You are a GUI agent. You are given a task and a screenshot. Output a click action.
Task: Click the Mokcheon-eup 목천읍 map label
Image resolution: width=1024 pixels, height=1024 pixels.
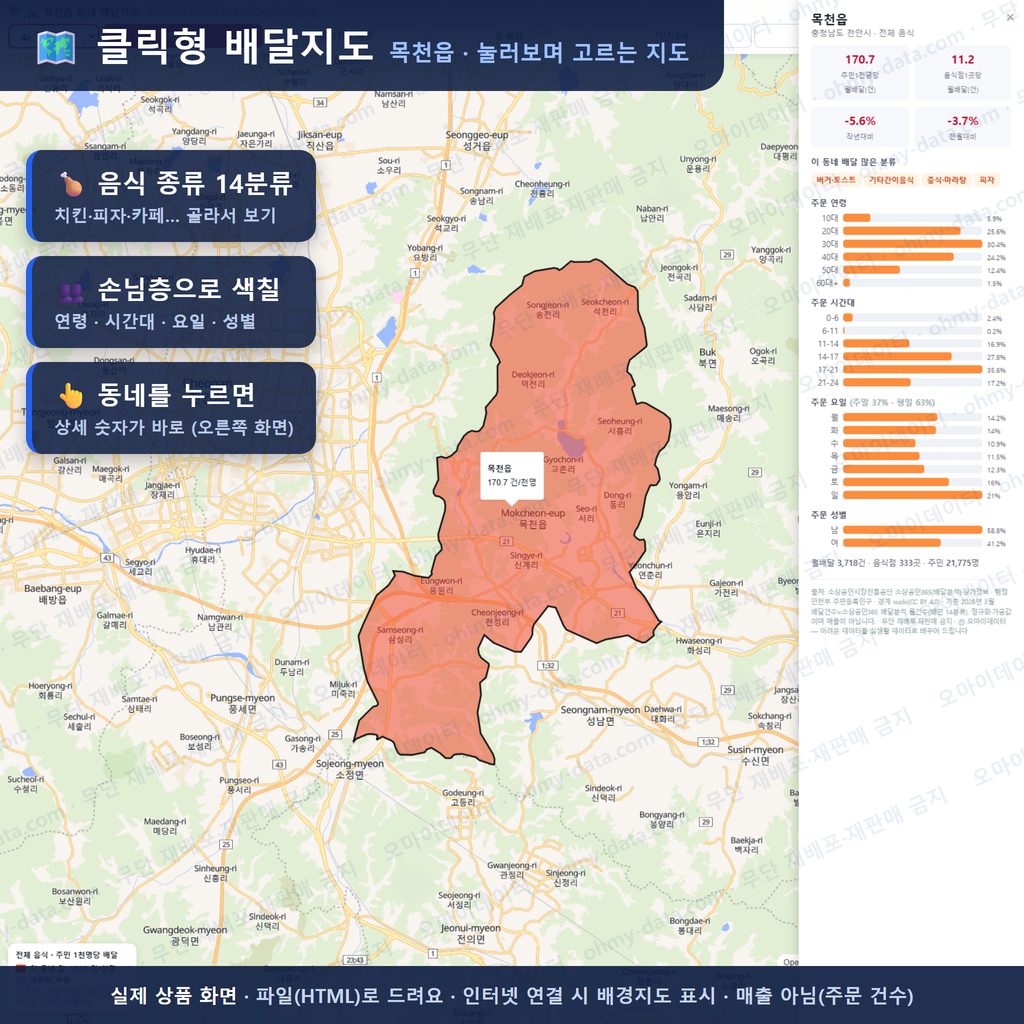pyautogui.click(x=533, y=519)
